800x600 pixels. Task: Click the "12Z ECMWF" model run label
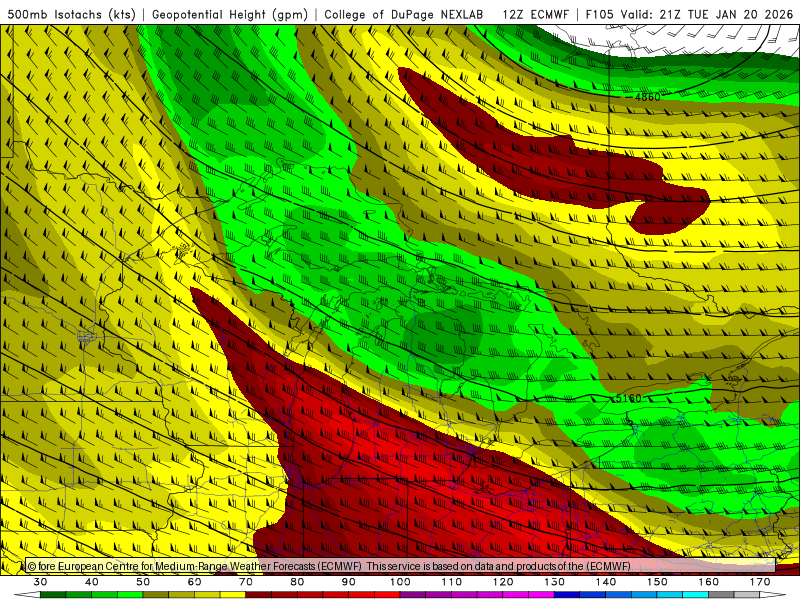535,14
